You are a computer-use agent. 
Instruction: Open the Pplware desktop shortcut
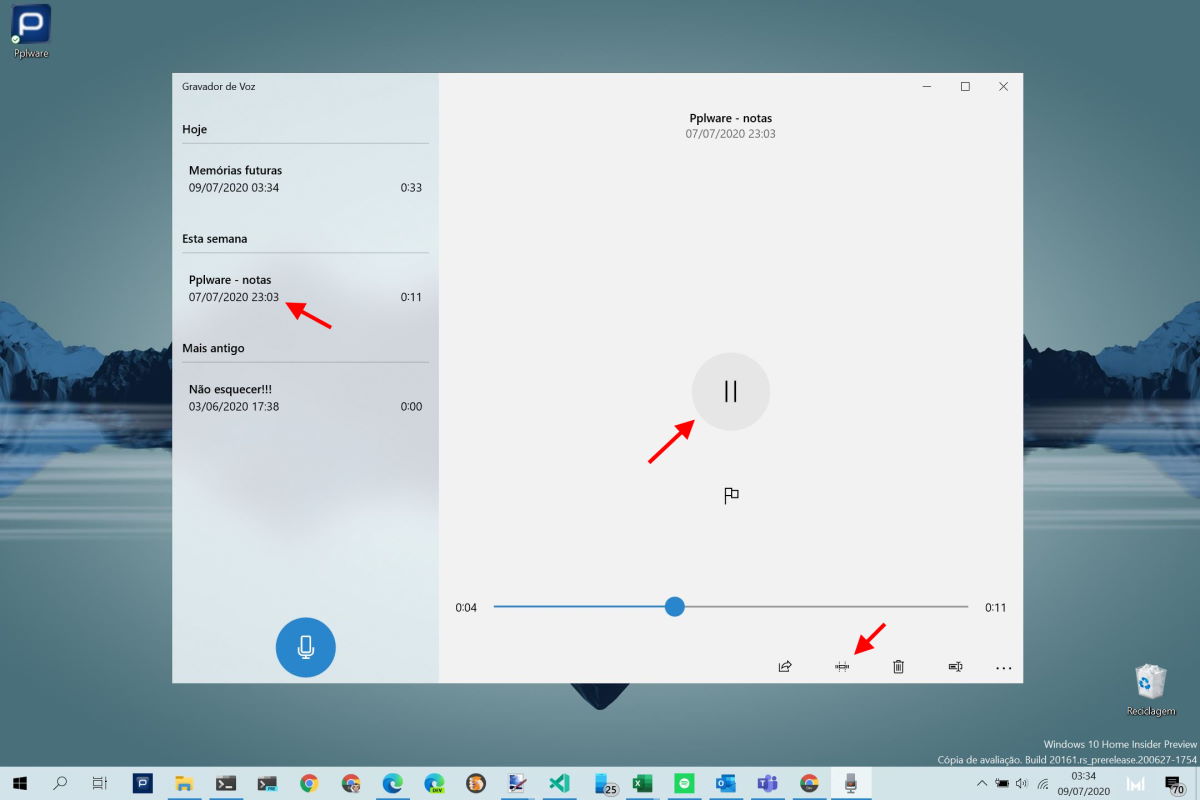(31, 30)
